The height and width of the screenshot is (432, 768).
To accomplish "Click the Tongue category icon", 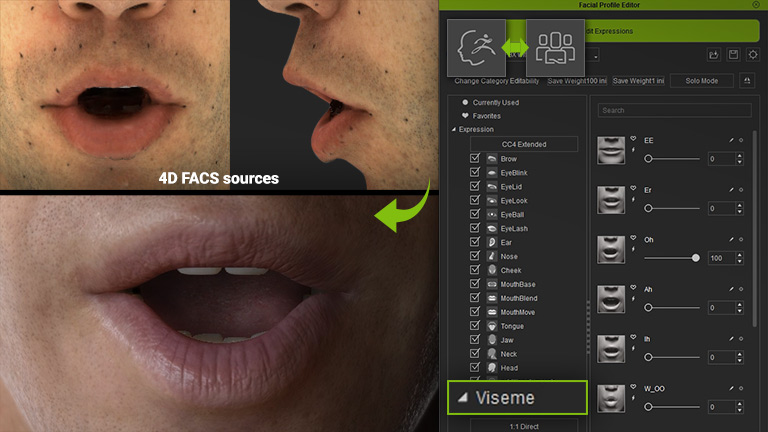I will point(492,326).
